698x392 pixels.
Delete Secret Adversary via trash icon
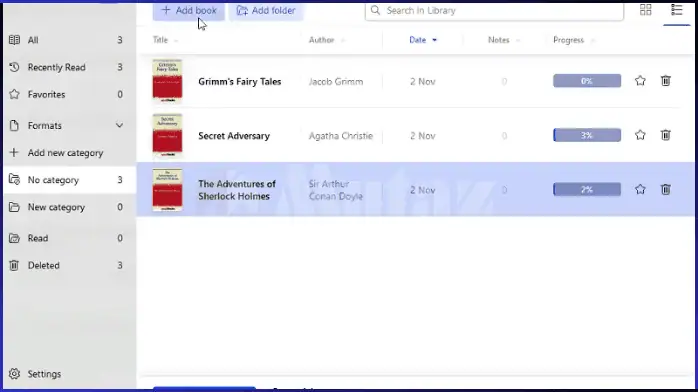[666, 135]
